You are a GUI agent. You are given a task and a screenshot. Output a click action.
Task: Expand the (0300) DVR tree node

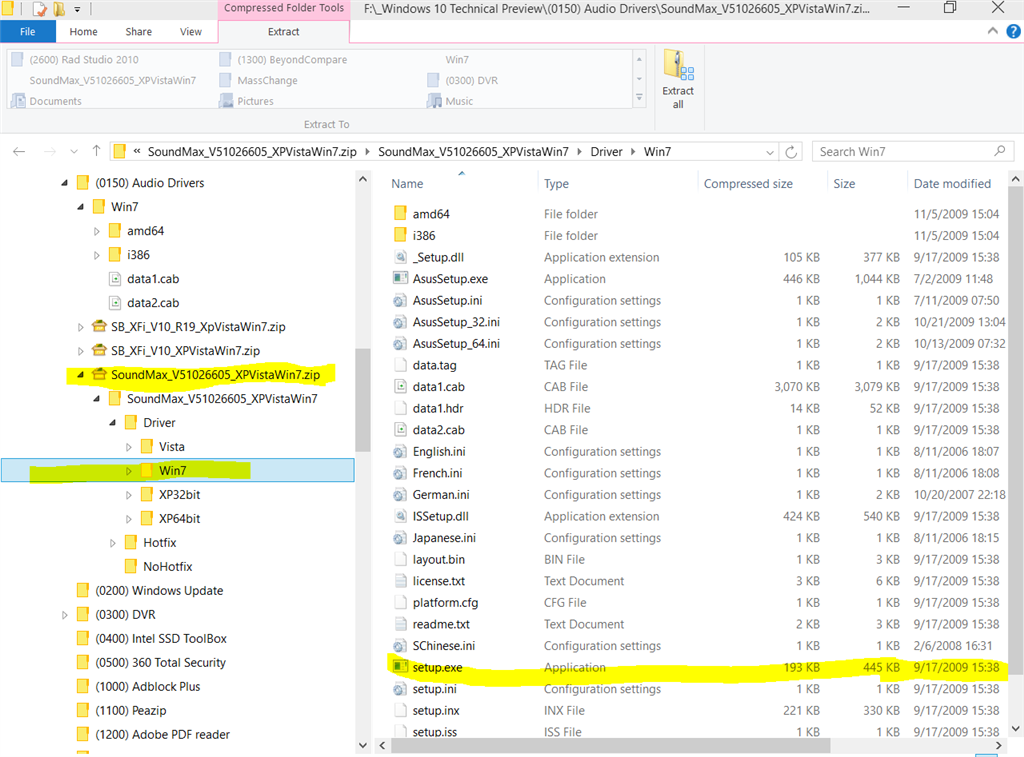65,615
